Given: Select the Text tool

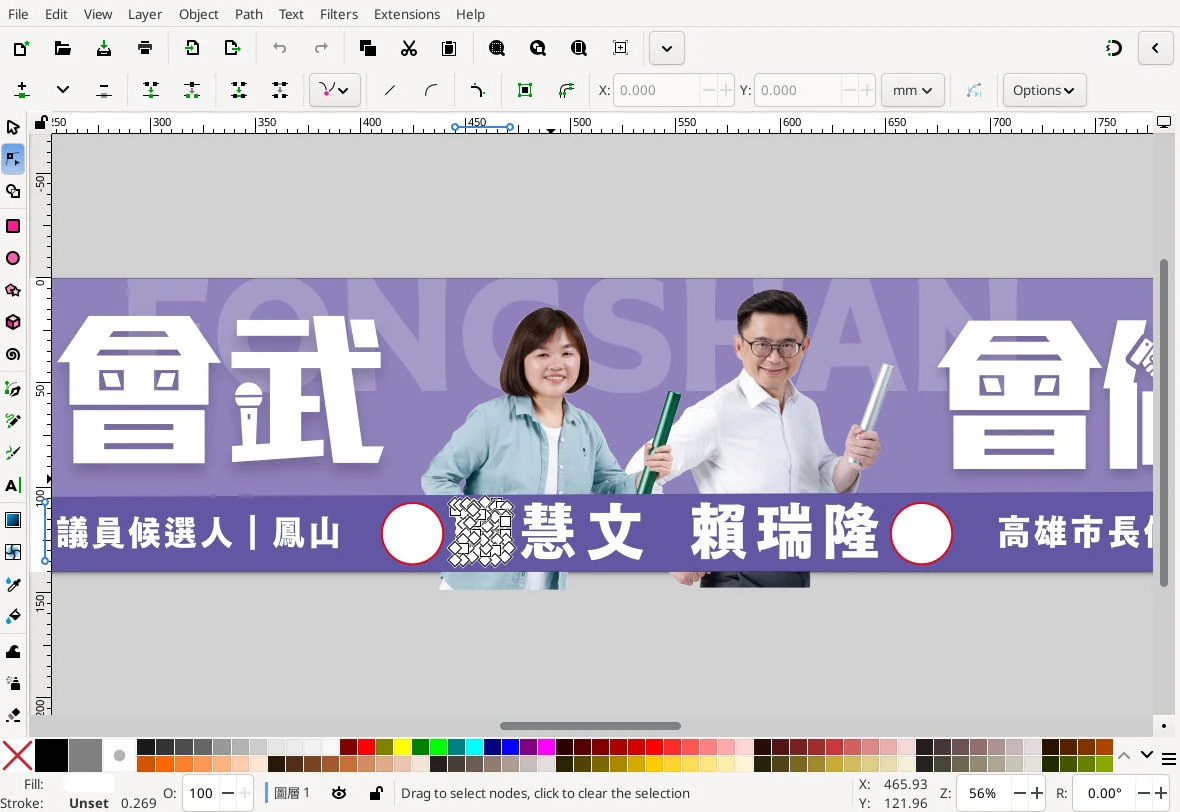Looking at the screenshot, I should (13, 485).
